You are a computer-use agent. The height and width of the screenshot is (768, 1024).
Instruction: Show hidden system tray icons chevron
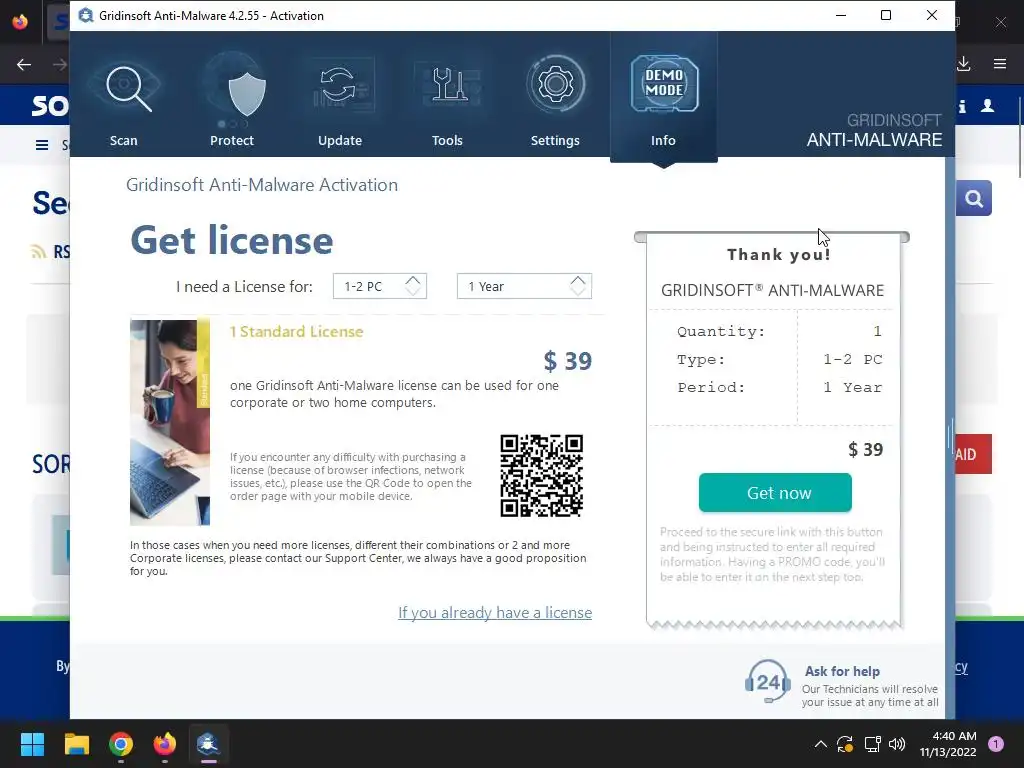(821, 744)
